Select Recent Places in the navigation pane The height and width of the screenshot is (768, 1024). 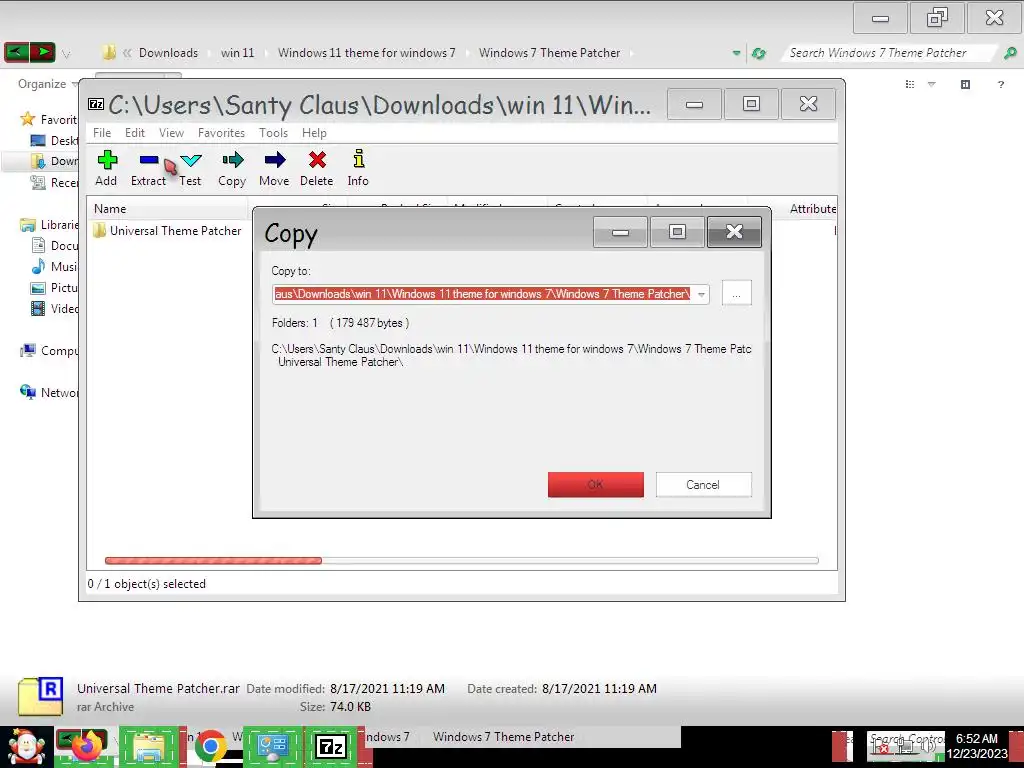click(x=54, y=182)
